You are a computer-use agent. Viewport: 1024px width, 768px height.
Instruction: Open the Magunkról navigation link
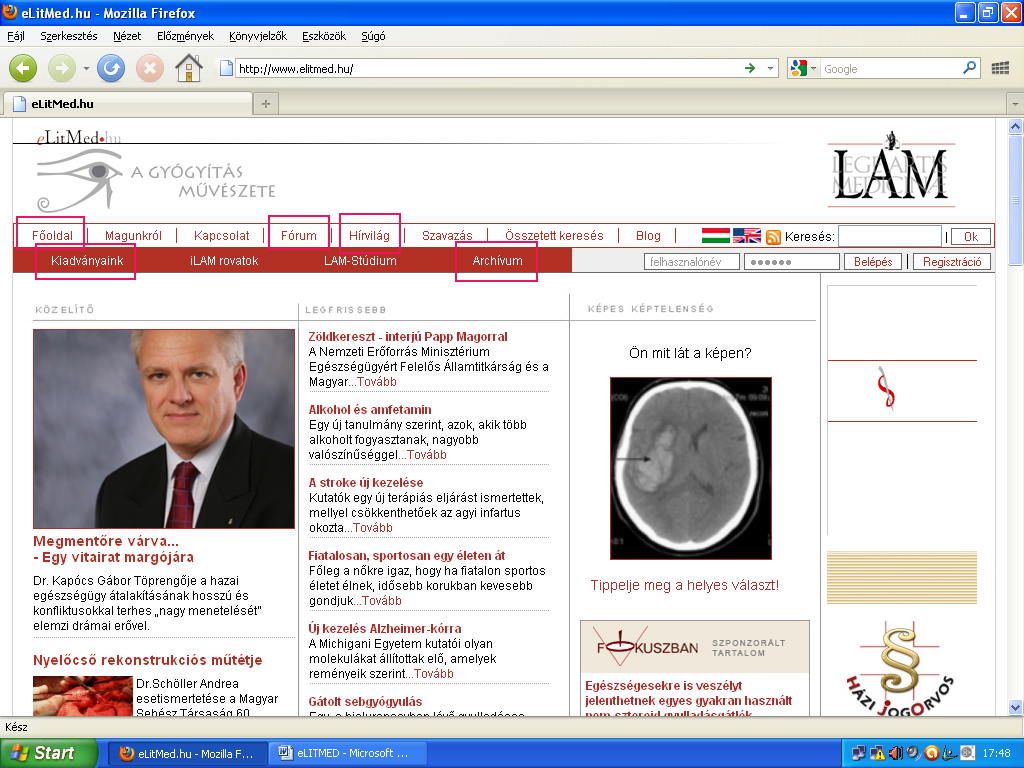pyautogui.click(x=133, y=236)
